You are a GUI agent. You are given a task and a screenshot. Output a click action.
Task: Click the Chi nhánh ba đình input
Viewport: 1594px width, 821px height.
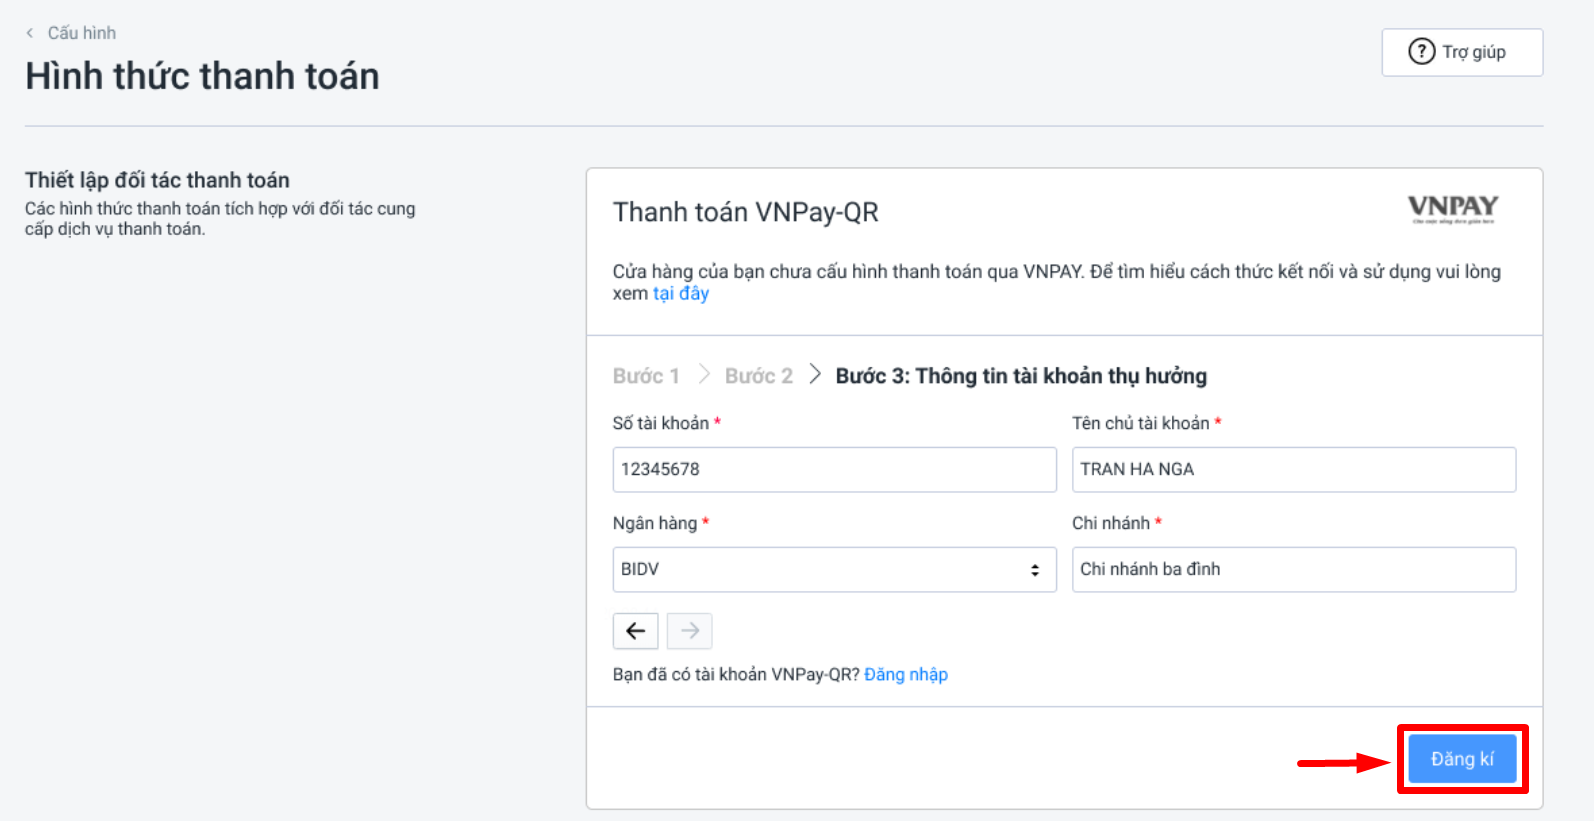[1292, 569]
